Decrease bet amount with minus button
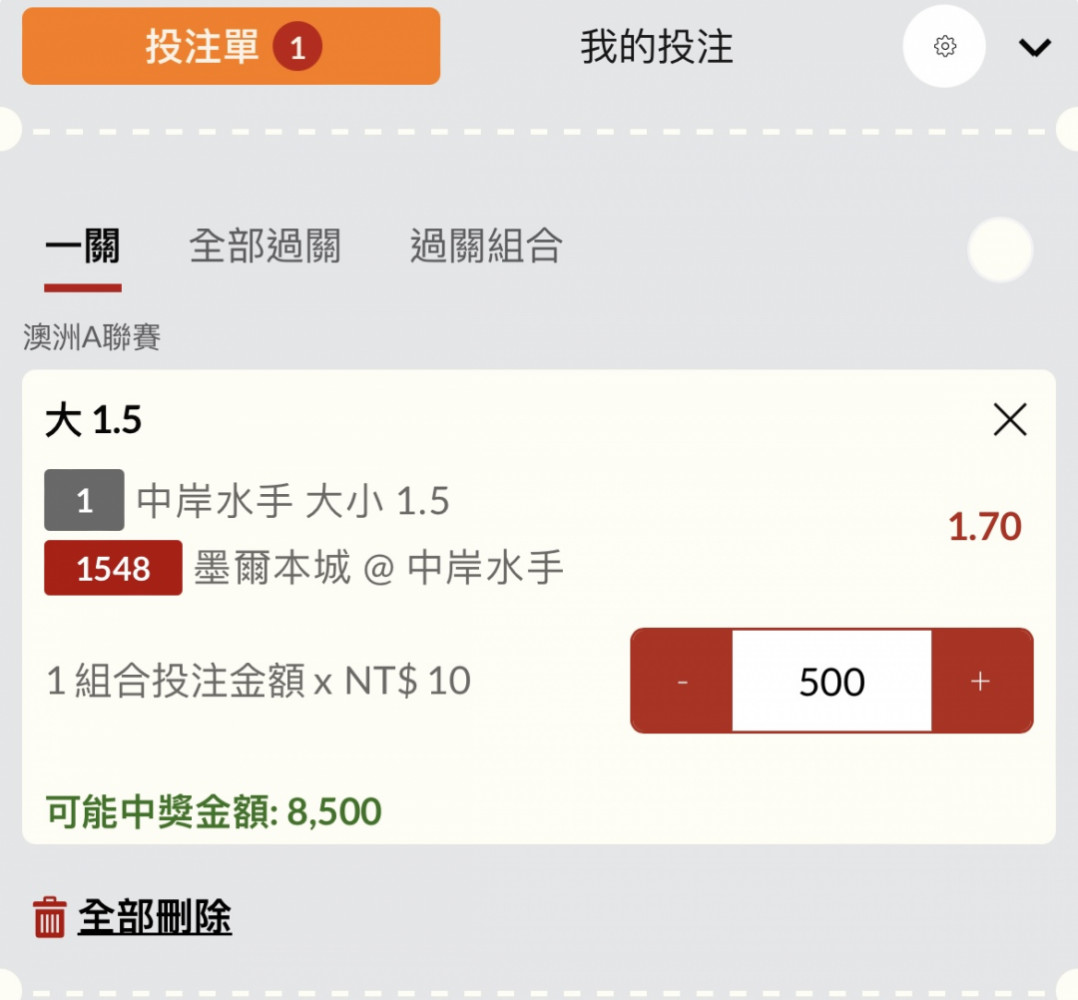Screen dimensions: 1078x1000 click(681, 680)
